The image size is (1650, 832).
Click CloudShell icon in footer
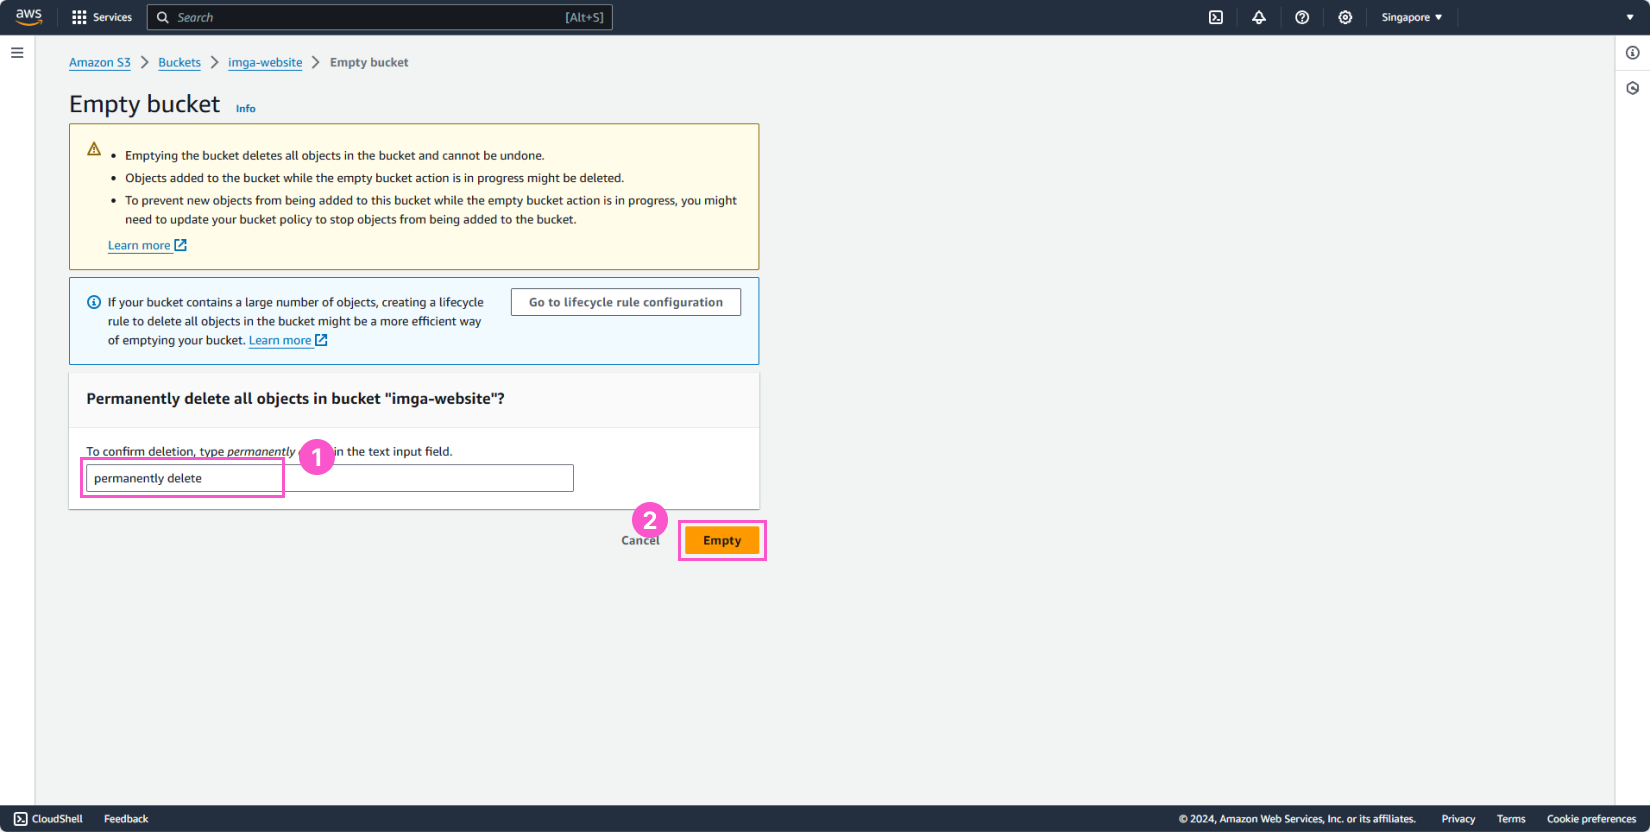20,819
